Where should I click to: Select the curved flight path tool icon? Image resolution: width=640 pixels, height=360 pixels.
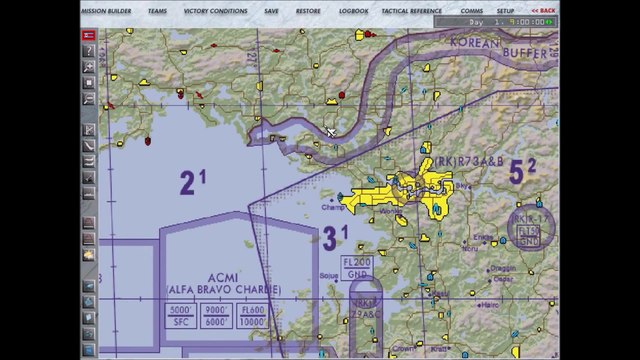click(89, 146)
